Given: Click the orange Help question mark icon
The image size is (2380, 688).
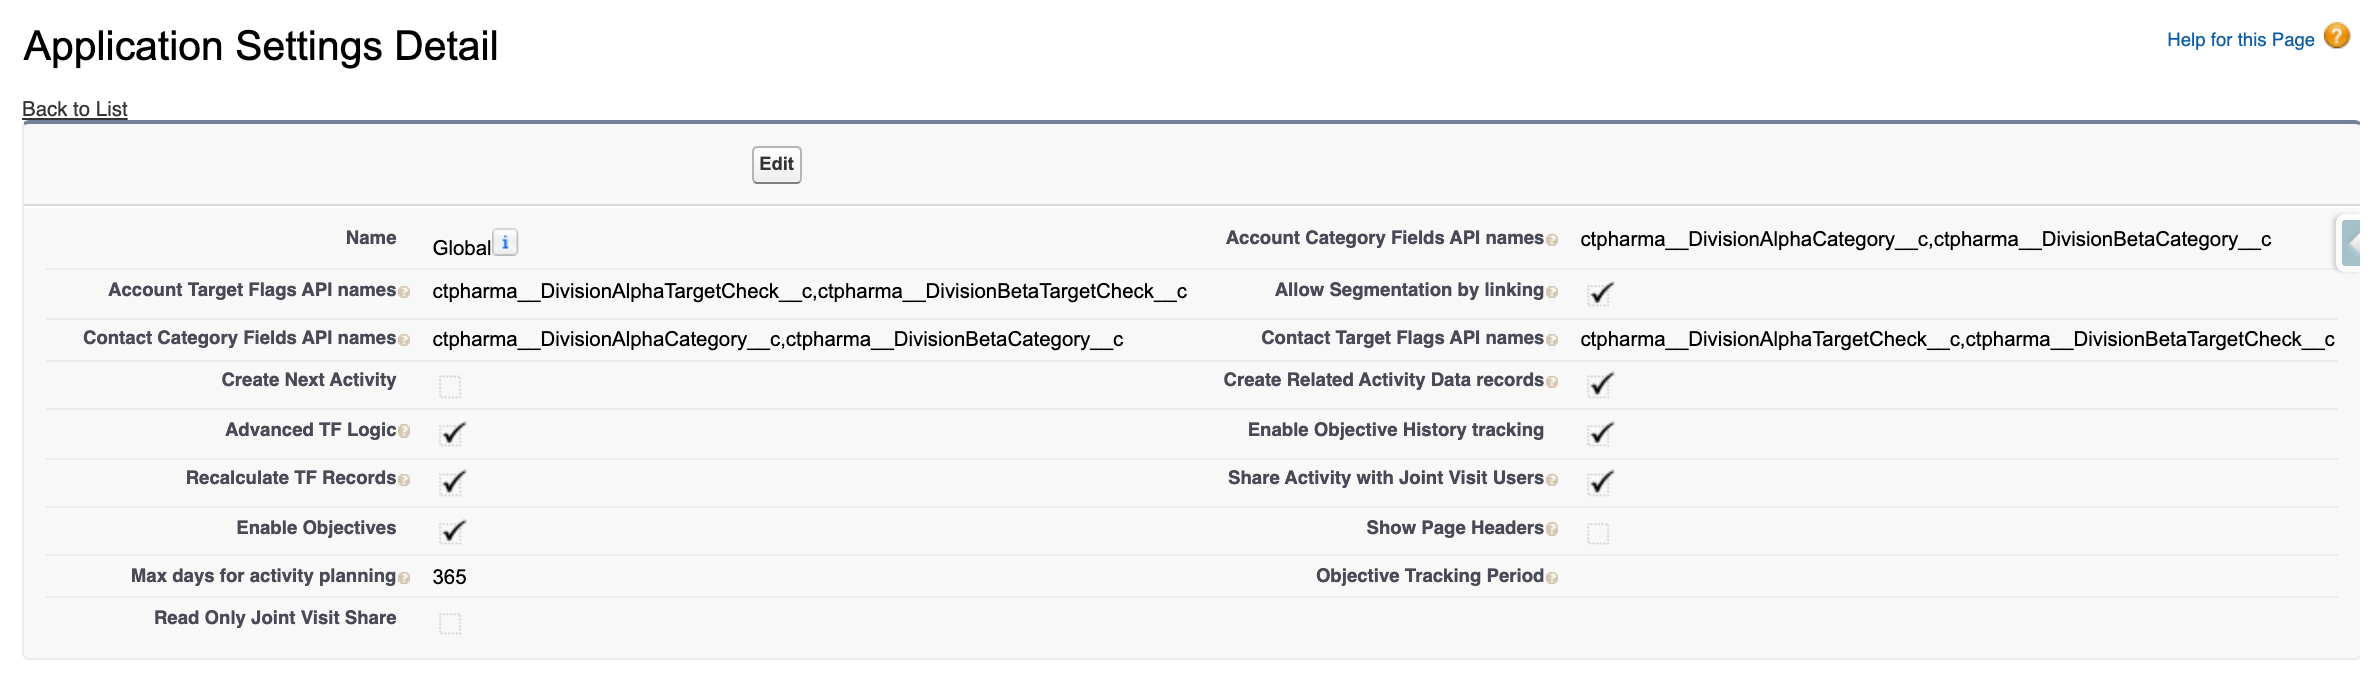Looking at the screenshot, I should click(x=2336, y=37).
